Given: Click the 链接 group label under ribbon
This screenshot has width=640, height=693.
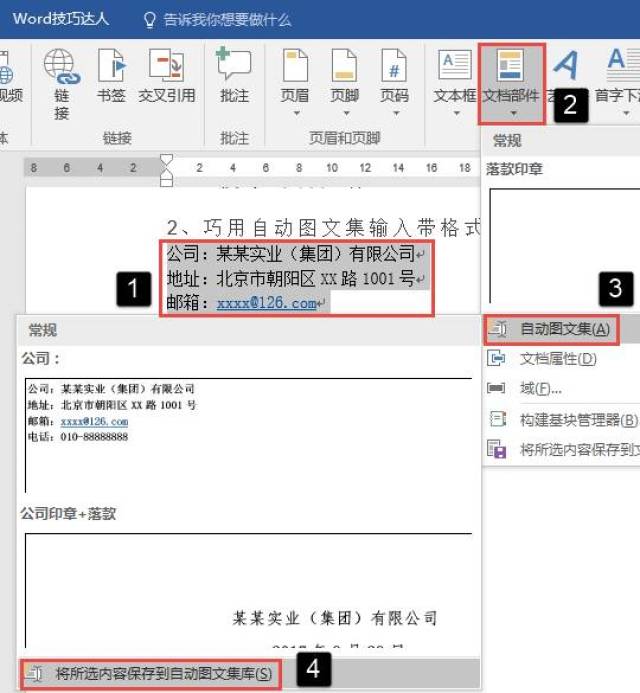Looking at the screenshot, I should [x=117, y=138].
